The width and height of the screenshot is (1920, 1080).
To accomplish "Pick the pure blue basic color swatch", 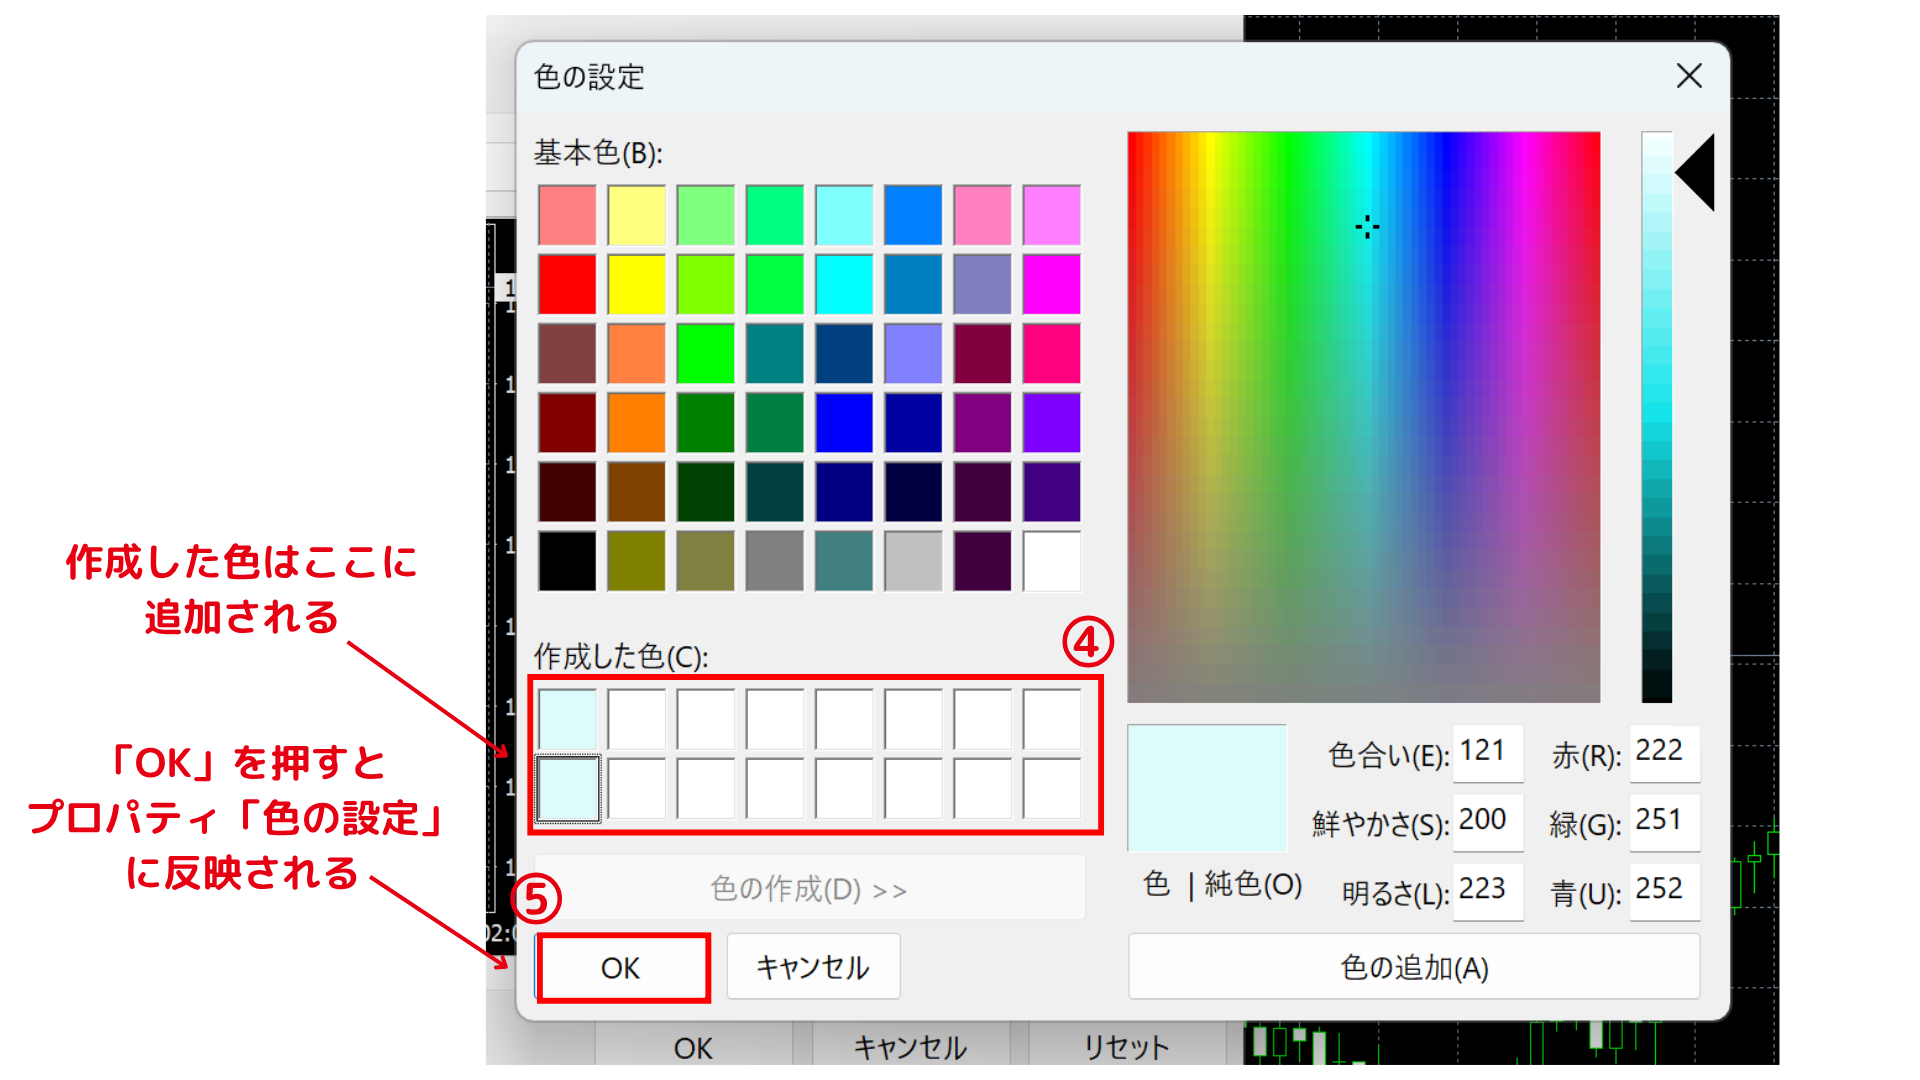I will 844,423.
